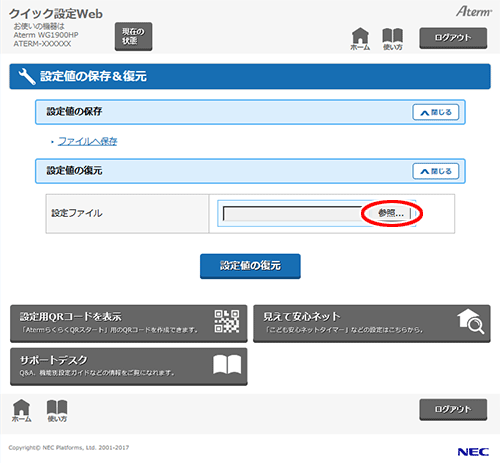Open 使い方 via footer book icon
The image size is (500, 463).
pyautogui.click(x=57, y=411)
